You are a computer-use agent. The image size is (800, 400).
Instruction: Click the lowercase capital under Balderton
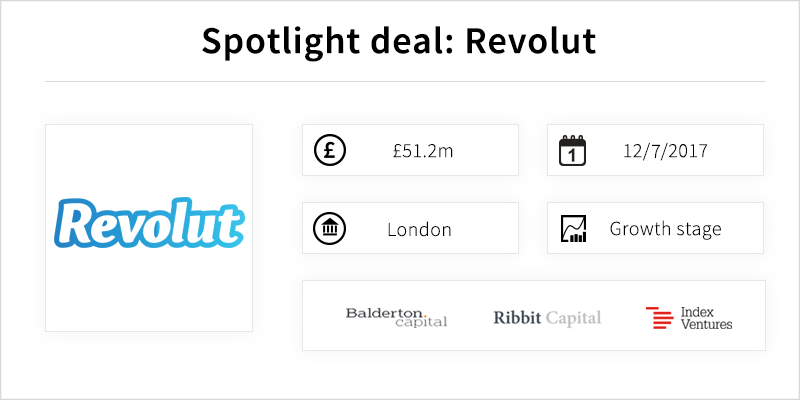tap(421, 321)
